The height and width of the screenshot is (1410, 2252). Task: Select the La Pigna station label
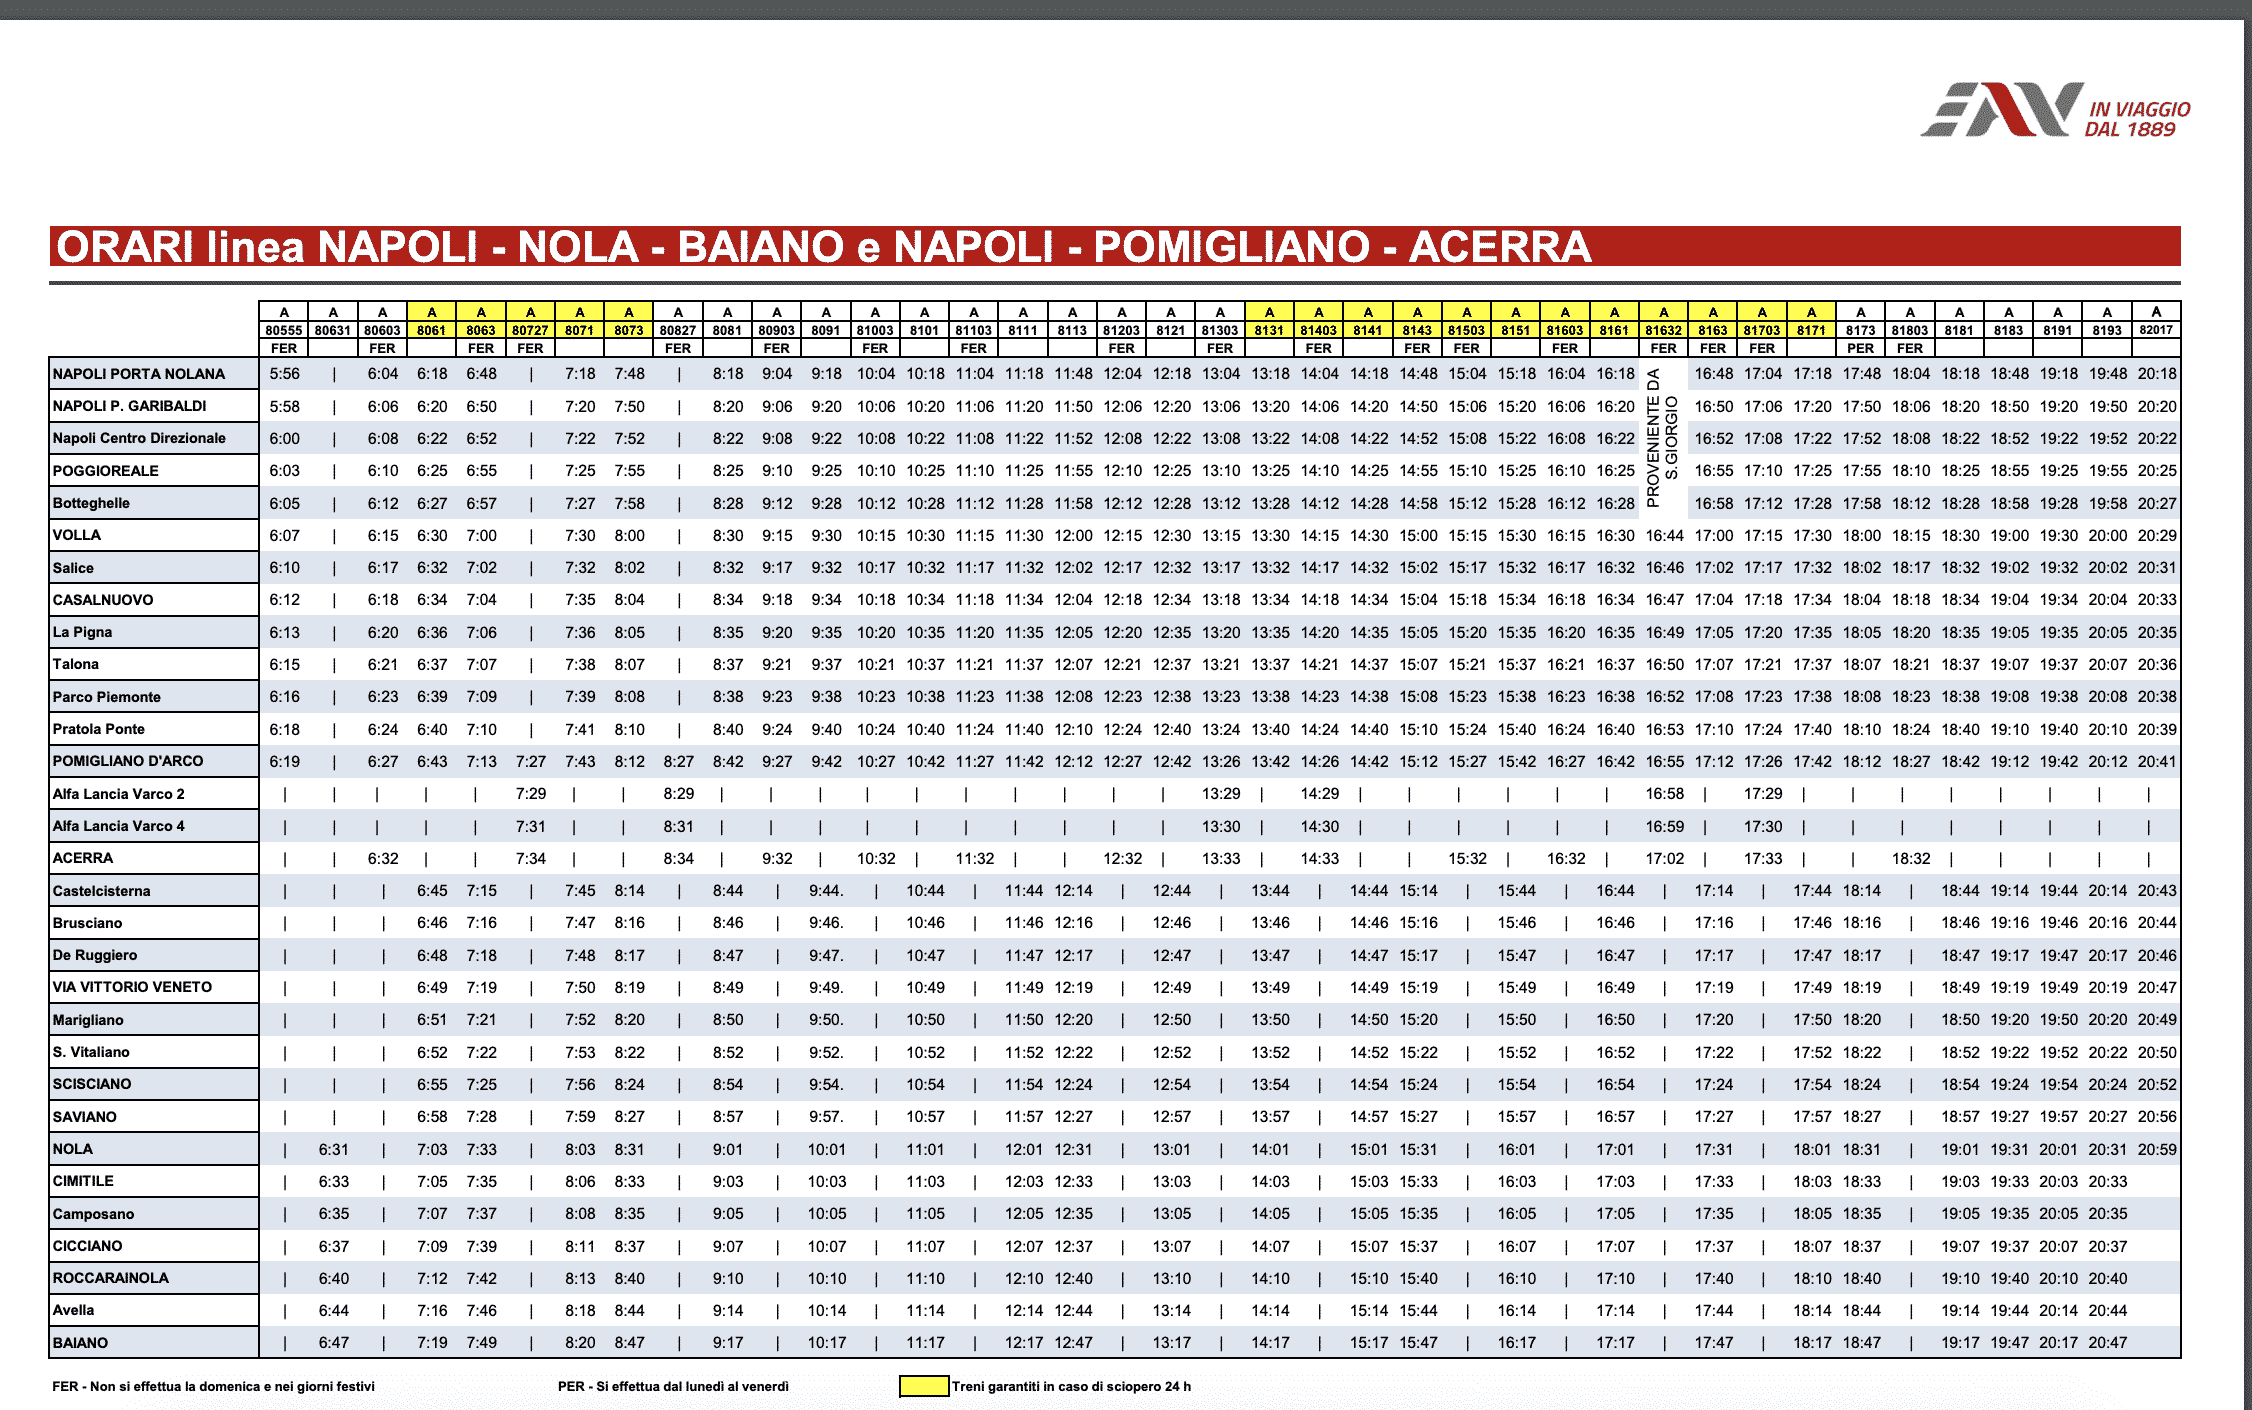pos(82,632)
